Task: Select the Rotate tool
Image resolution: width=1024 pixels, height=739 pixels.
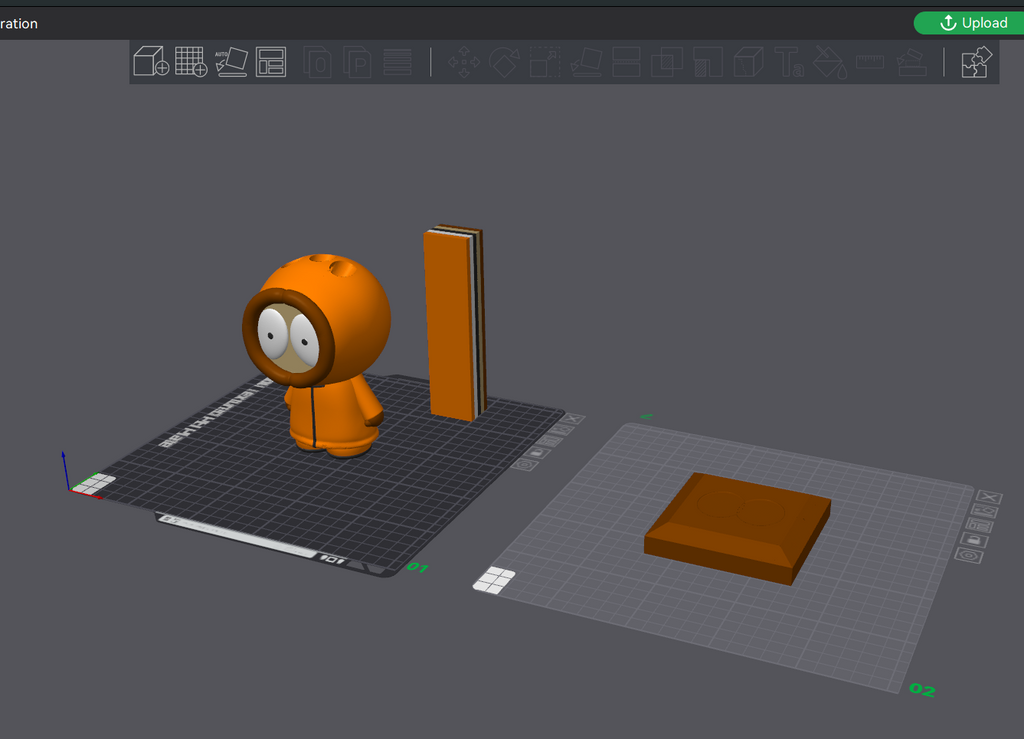Action: pos(504,62)
